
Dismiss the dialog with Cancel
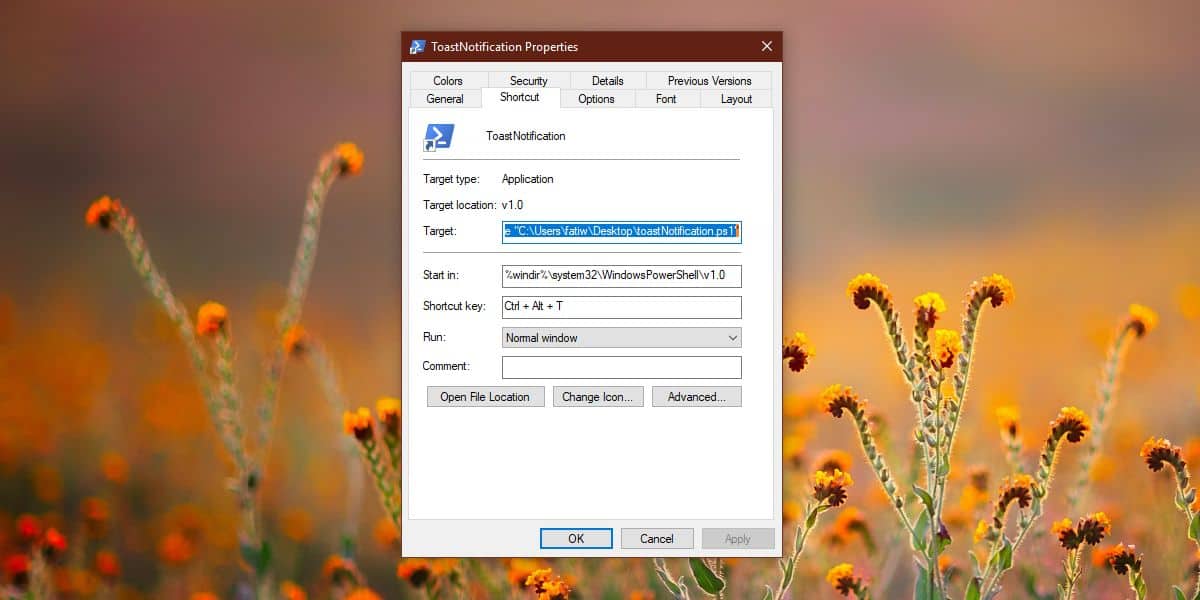point(657,538)
